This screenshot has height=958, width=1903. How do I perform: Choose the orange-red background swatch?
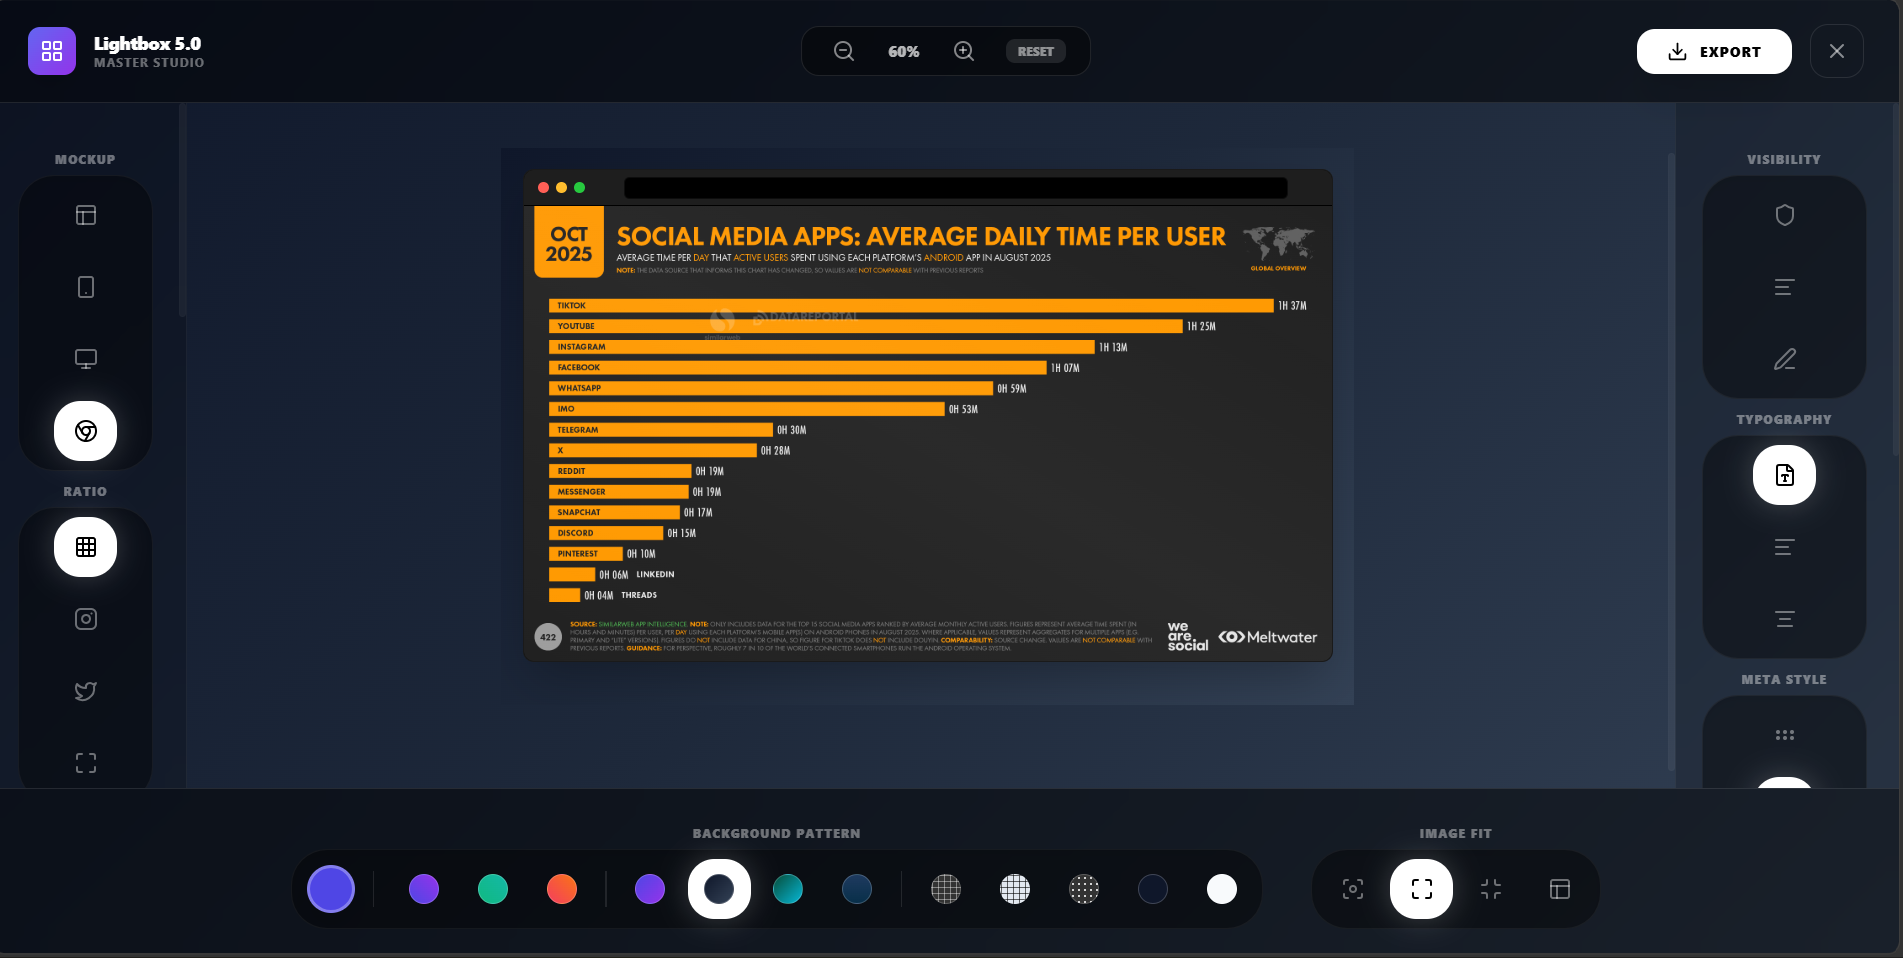coord(562,889)
